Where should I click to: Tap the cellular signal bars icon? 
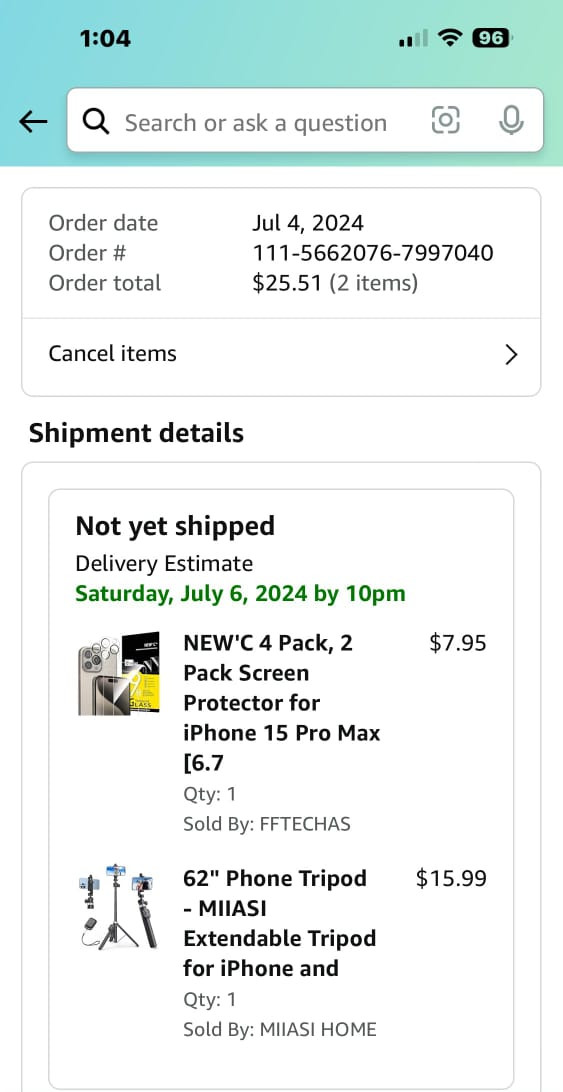pos(413,38)
